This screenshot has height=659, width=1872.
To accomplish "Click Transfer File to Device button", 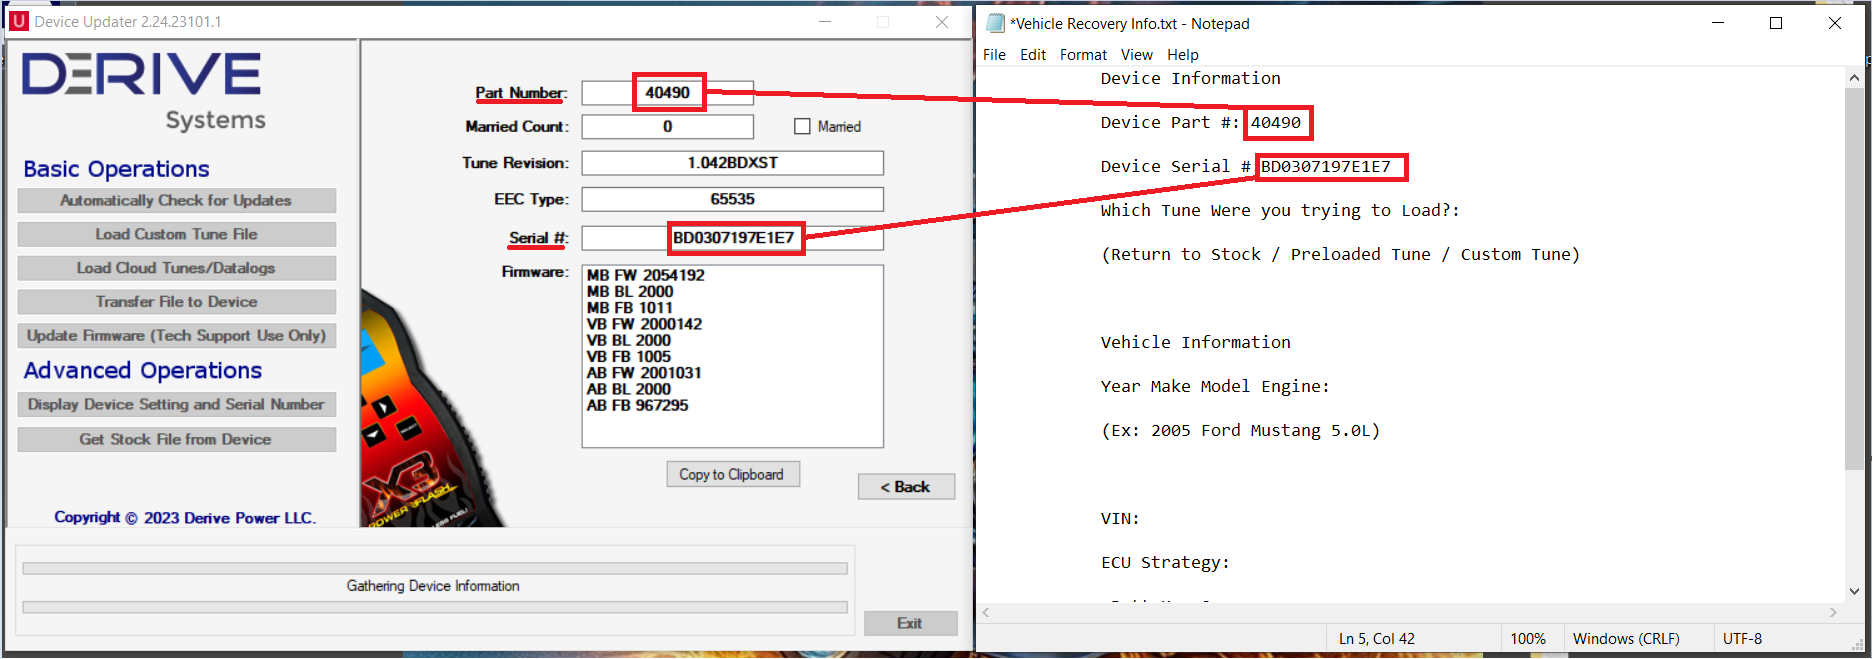I will pos(176,301).
